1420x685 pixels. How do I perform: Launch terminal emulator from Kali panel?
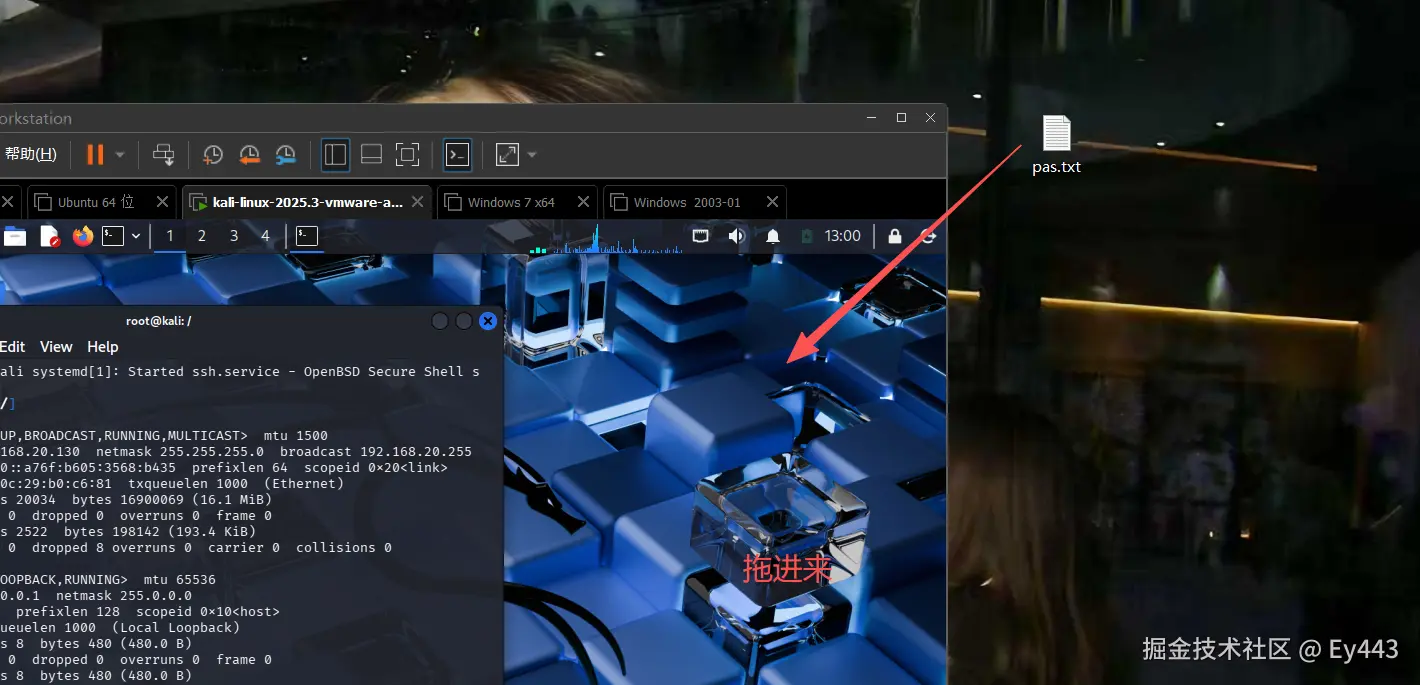pos(113,236)
